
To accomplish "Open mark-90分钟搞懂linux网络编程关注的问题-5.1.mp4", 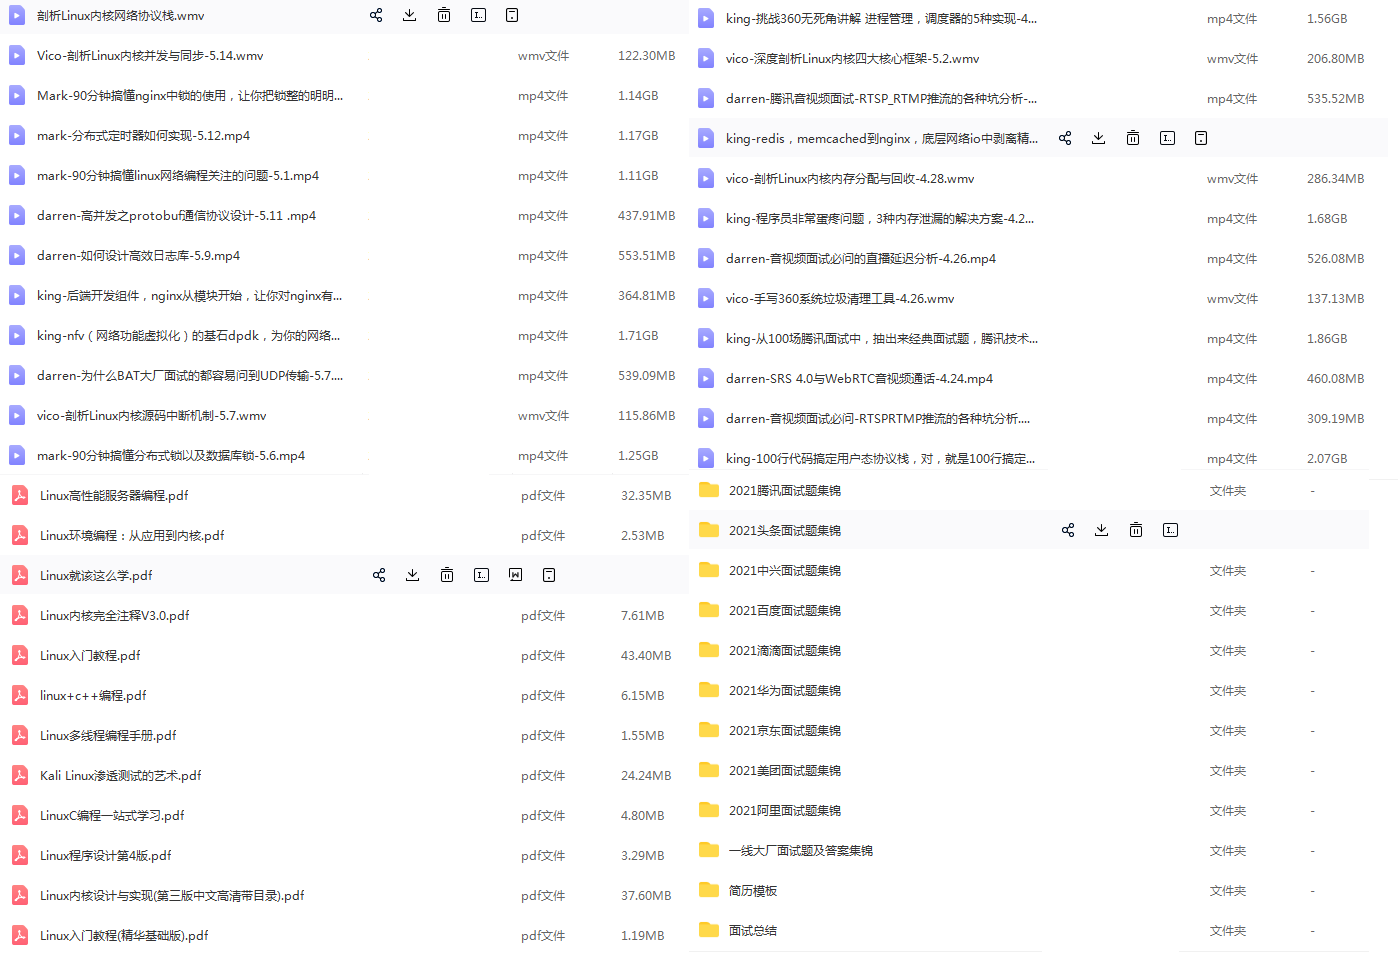I will [x=178, y=175].
